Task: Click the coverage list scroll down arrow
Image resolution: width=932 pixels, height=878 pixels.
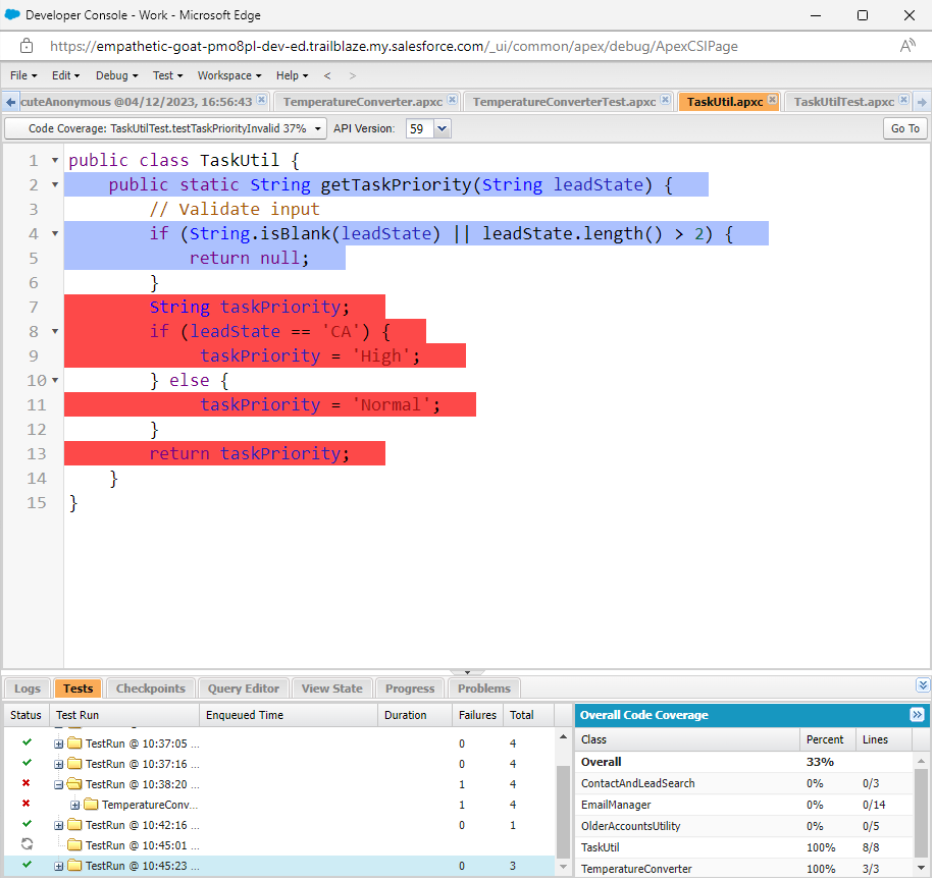Action: coord(921,868)
